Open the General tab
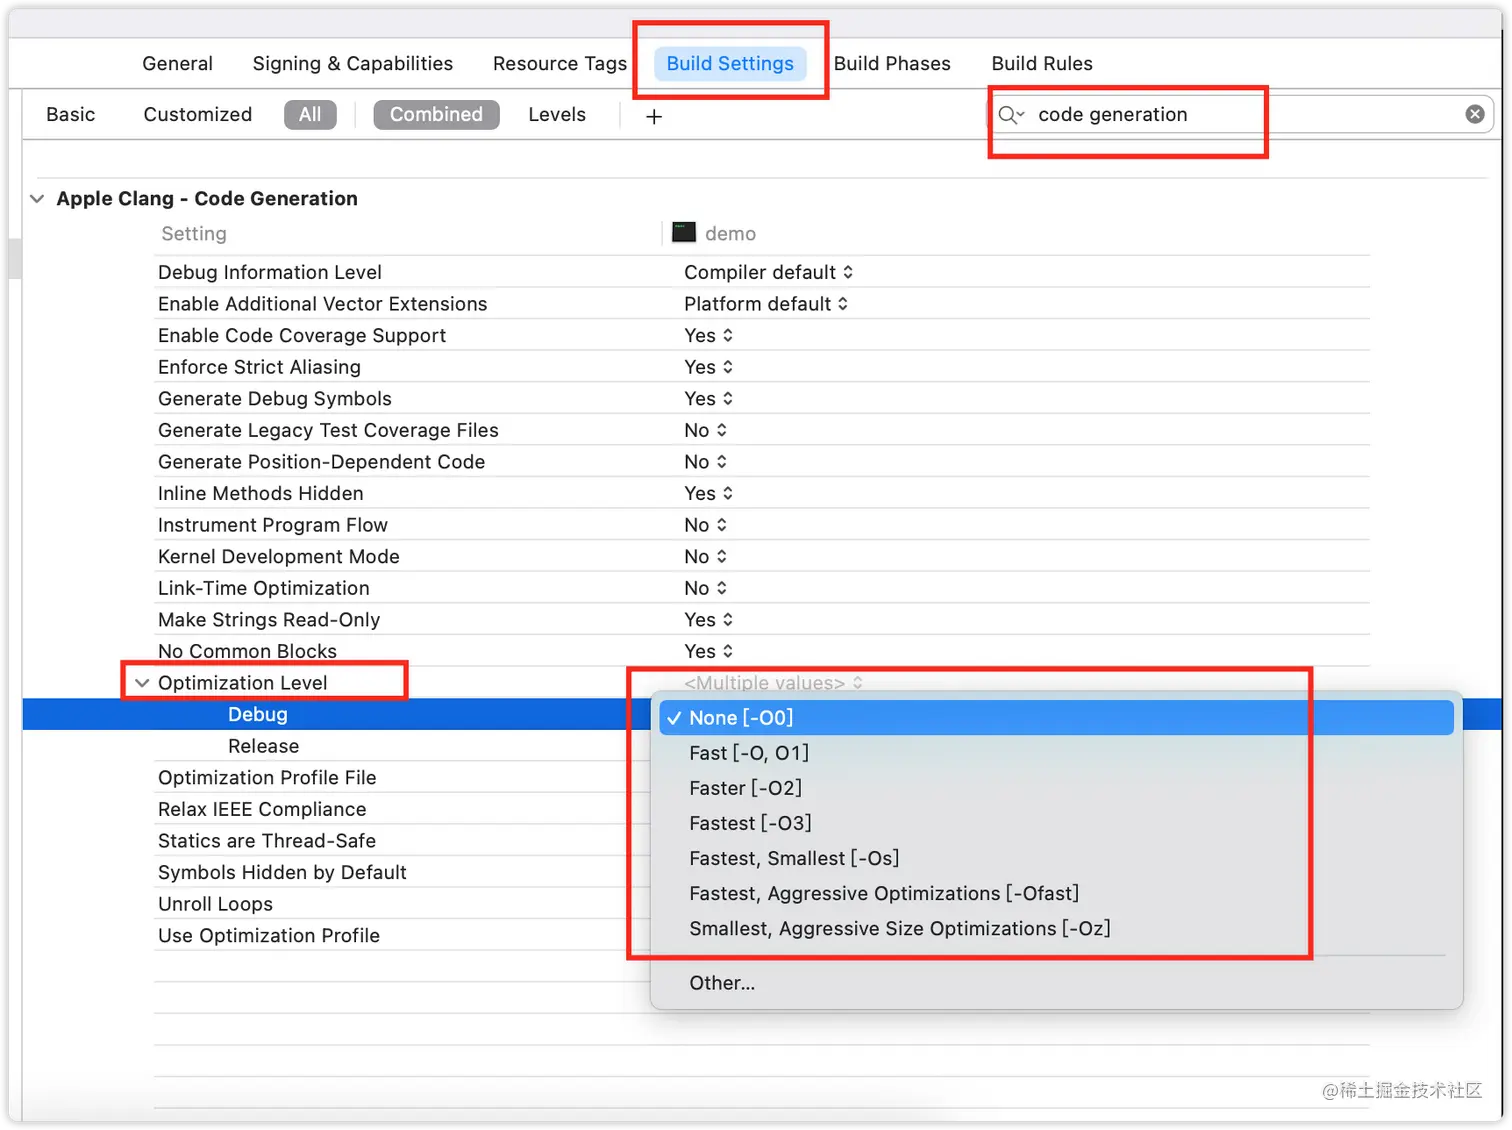Viewport: 1512px width, 1130px height. 177,63
